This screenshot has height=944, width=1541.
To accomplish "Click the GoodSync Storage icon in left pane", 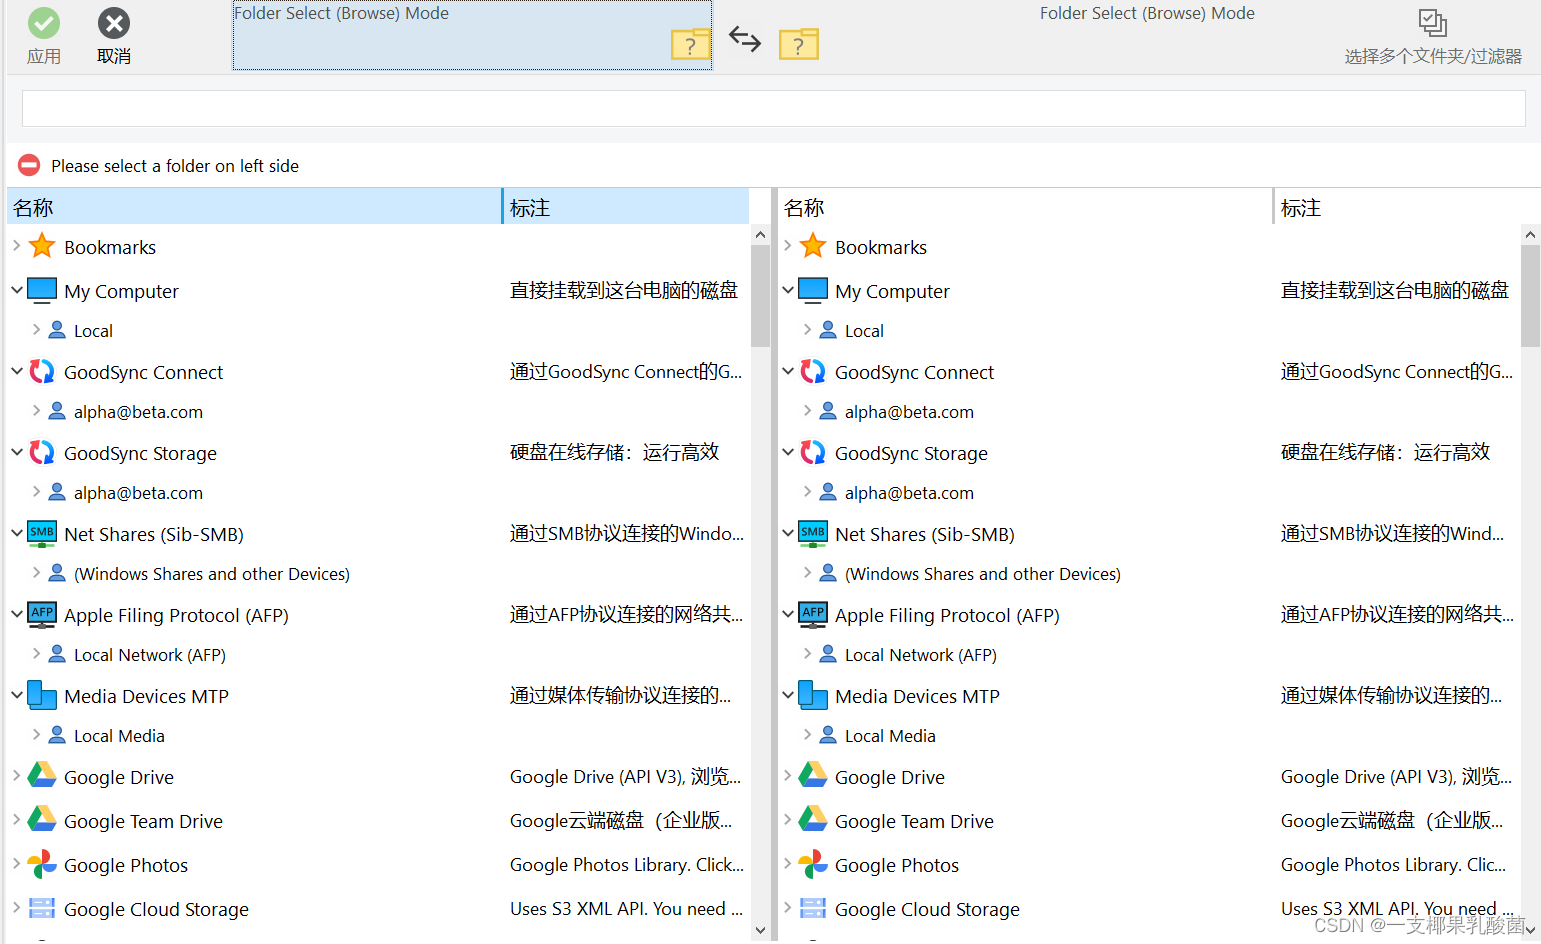I will click(42, 453).
